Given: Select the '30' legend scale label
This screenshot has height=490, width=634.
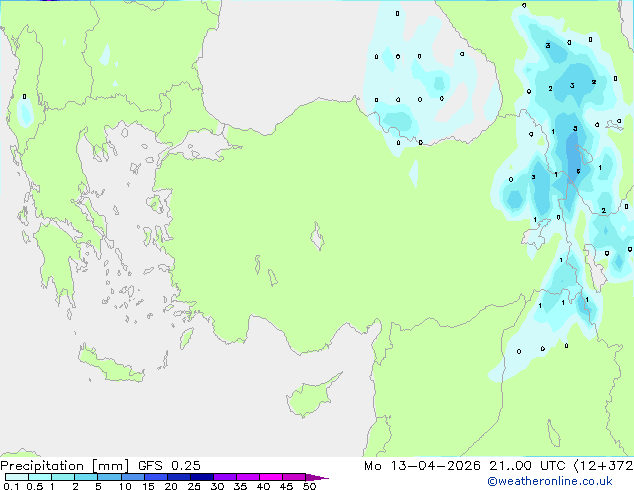Looking at the screenshot, I should tap(217, 486).
